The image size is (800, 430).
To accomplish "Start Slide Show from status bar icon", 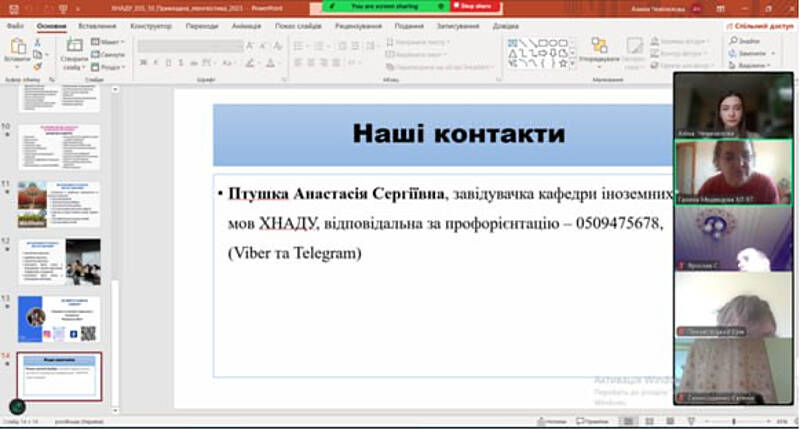I will (x=691, y=421).
